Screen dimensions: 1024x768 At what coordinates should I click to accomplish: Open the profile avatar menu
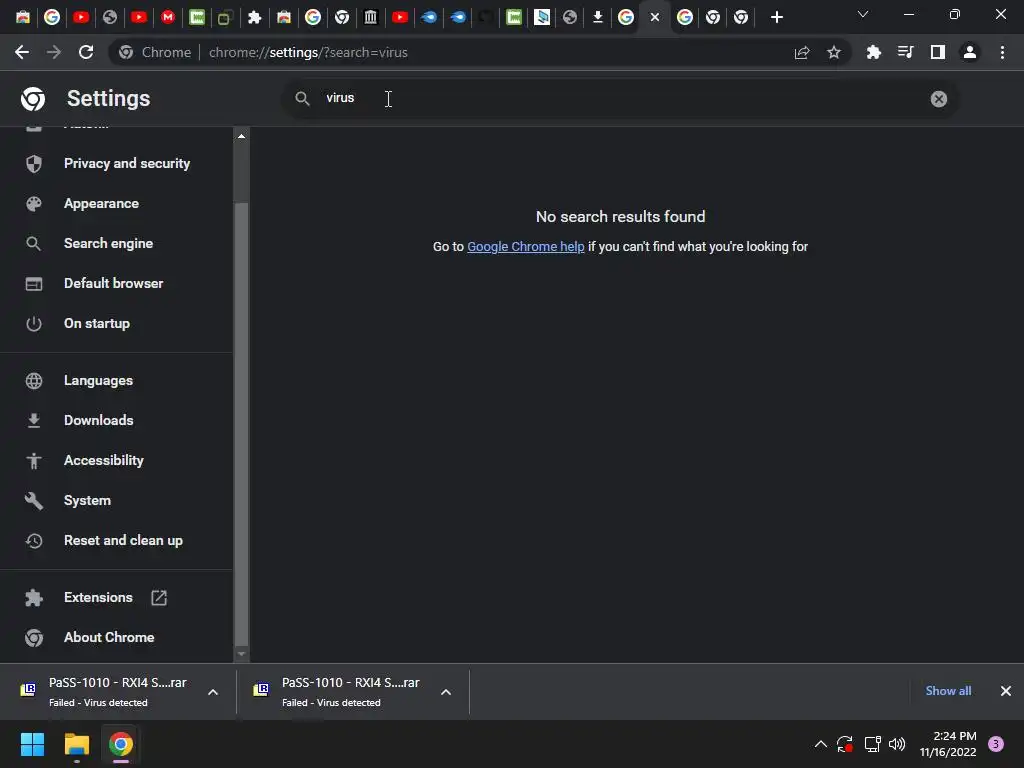[970, 52]
